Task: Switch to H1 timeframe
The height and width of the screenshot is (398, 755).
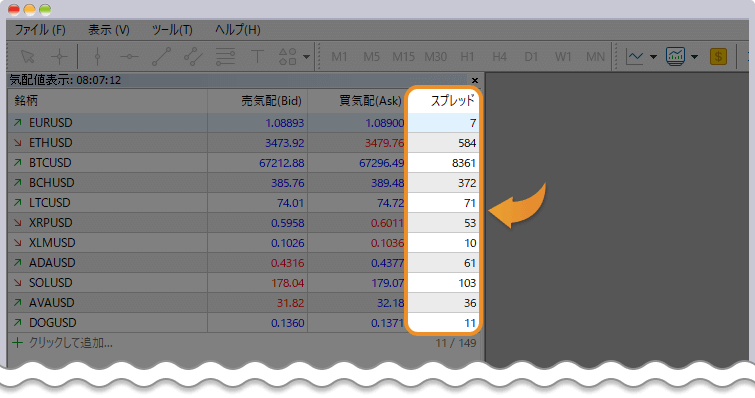Action: click(467, 57)
